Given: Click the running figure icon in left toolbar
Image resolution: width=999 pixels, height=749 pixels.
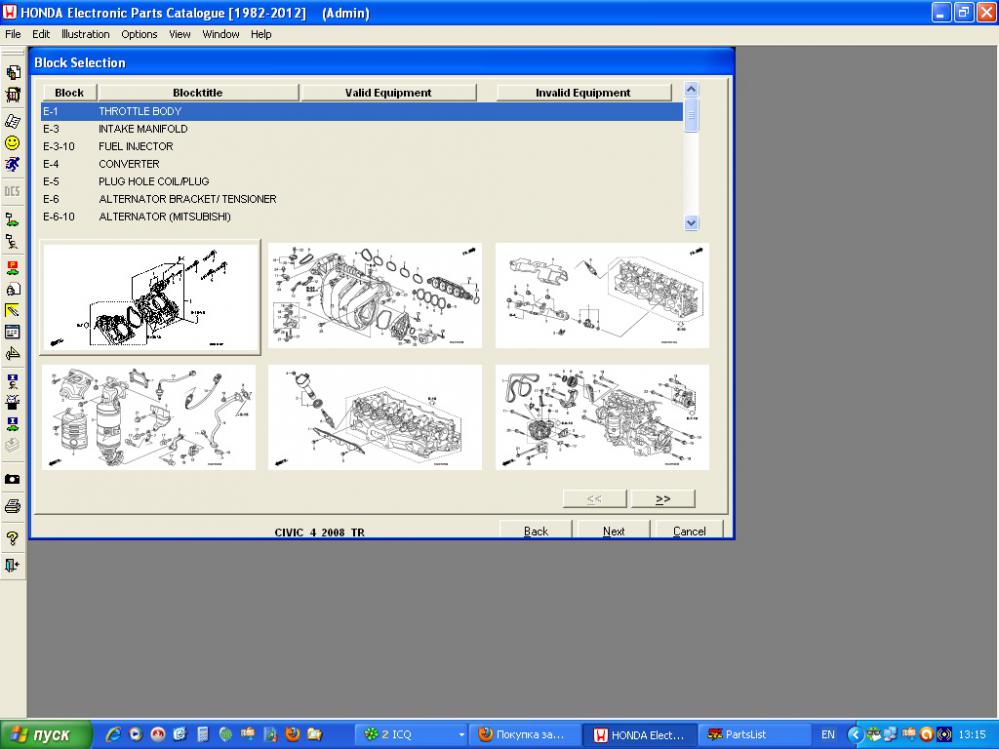Looking at the screenshot, I should (12, 164).
